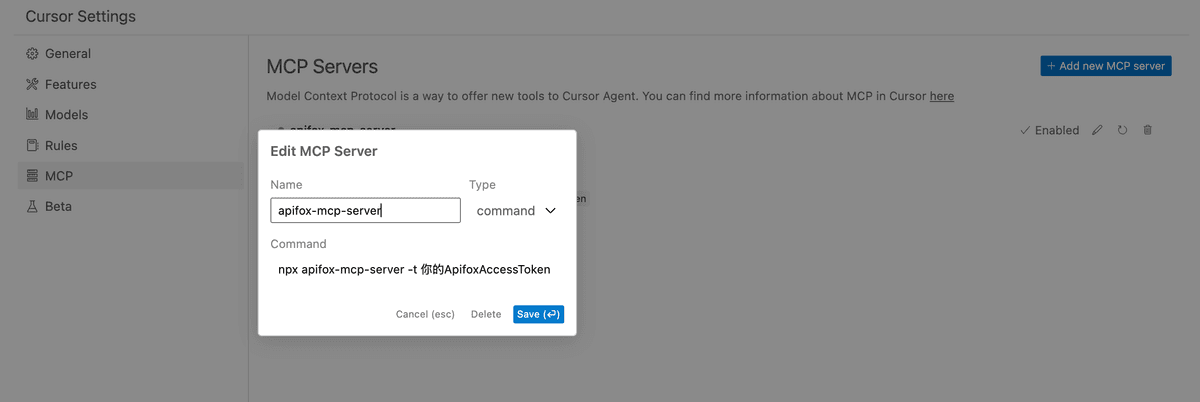1200x402 pixels.
Task: Click the Models chart icon
Action: [32, 115]
